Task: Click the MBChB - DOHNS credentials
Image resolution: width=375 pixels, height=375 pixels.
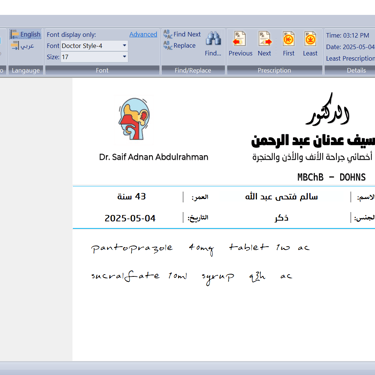Action: tap(332, 177)
